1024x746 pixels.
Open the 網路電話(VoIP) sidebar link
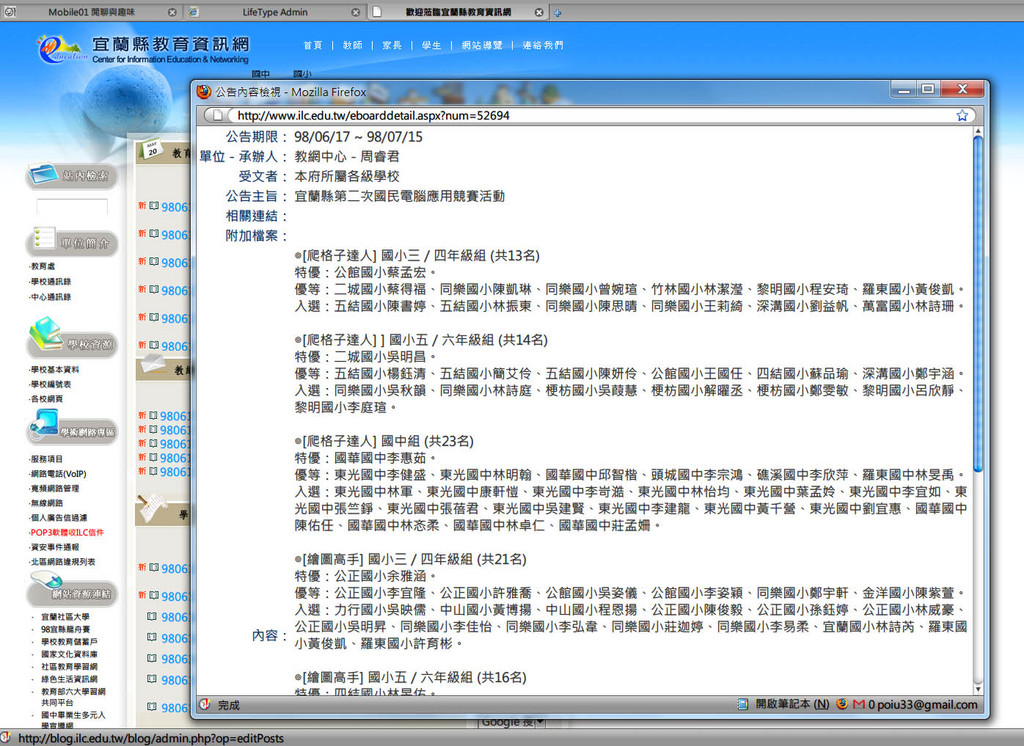(x=58, y=474)
